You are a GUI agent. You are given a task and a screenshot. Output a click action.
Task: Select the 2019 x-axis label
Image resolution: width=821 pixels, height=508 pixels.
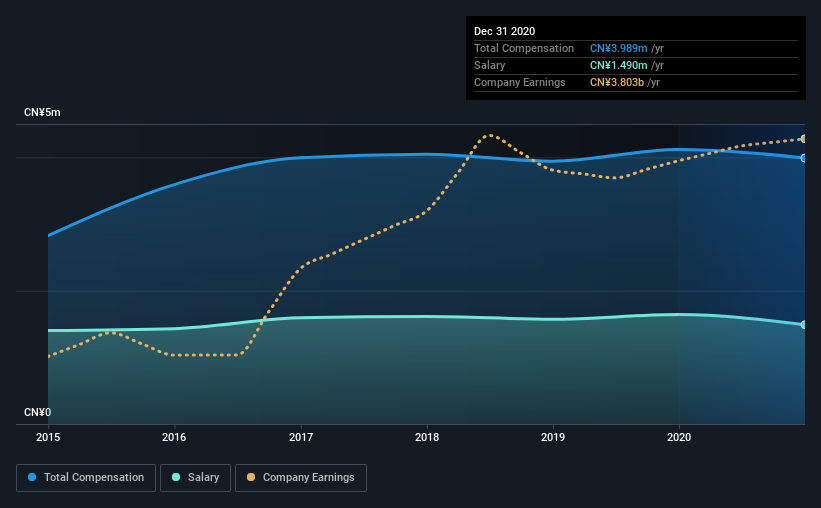[x=553, y=437]
